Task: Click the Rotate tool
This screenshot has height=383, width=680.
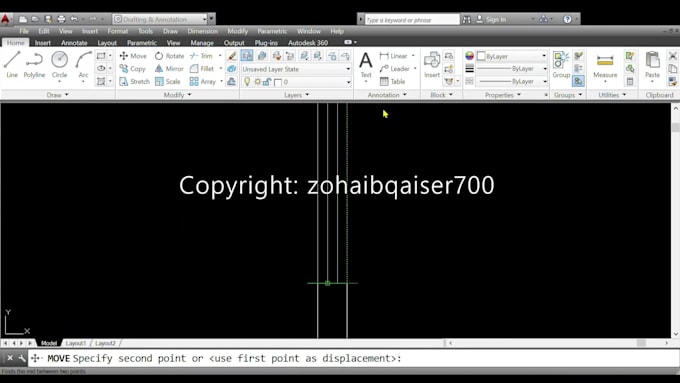Action: click(x=170, y=56)
